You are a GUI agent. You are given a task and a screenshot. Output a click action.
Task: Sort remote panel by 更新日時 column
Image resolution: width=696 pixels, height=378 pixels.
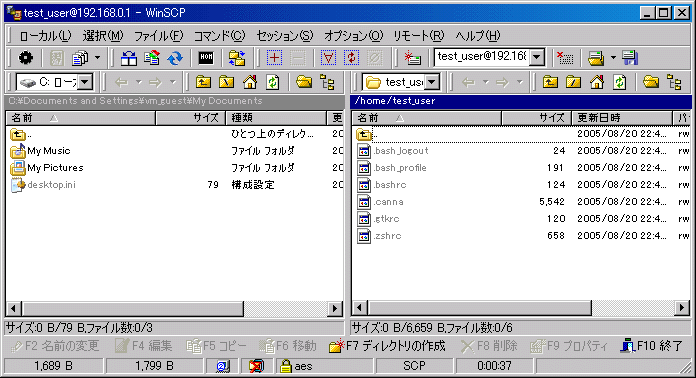(622, 118)
